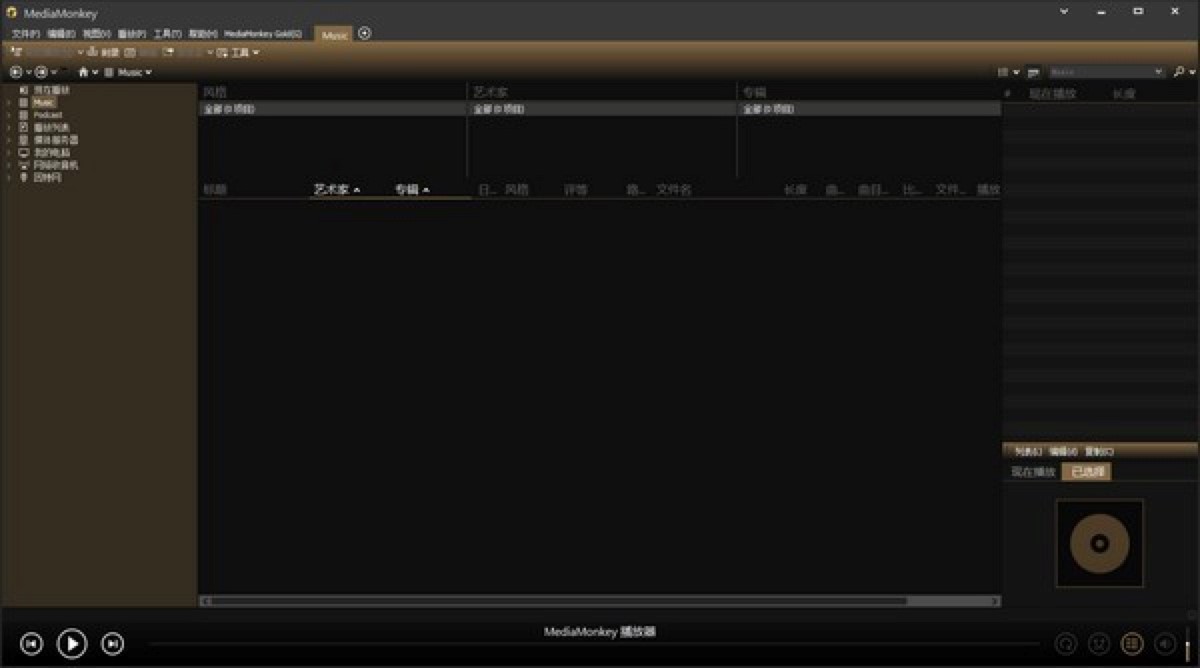Click the back navigation arrow icon

[x=16, y=72]
